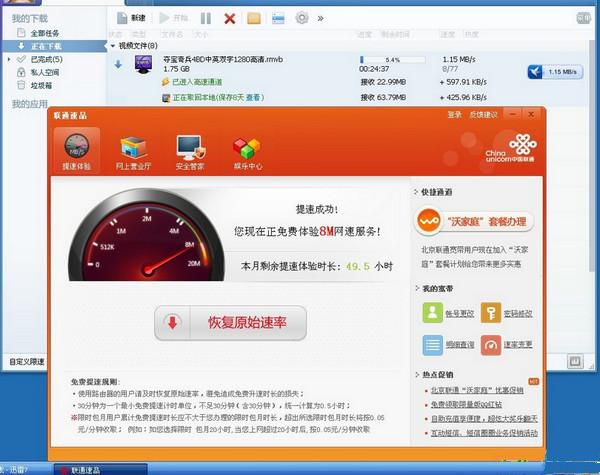Open 北京联通 沃家庭 优惠促销 link

477,390
